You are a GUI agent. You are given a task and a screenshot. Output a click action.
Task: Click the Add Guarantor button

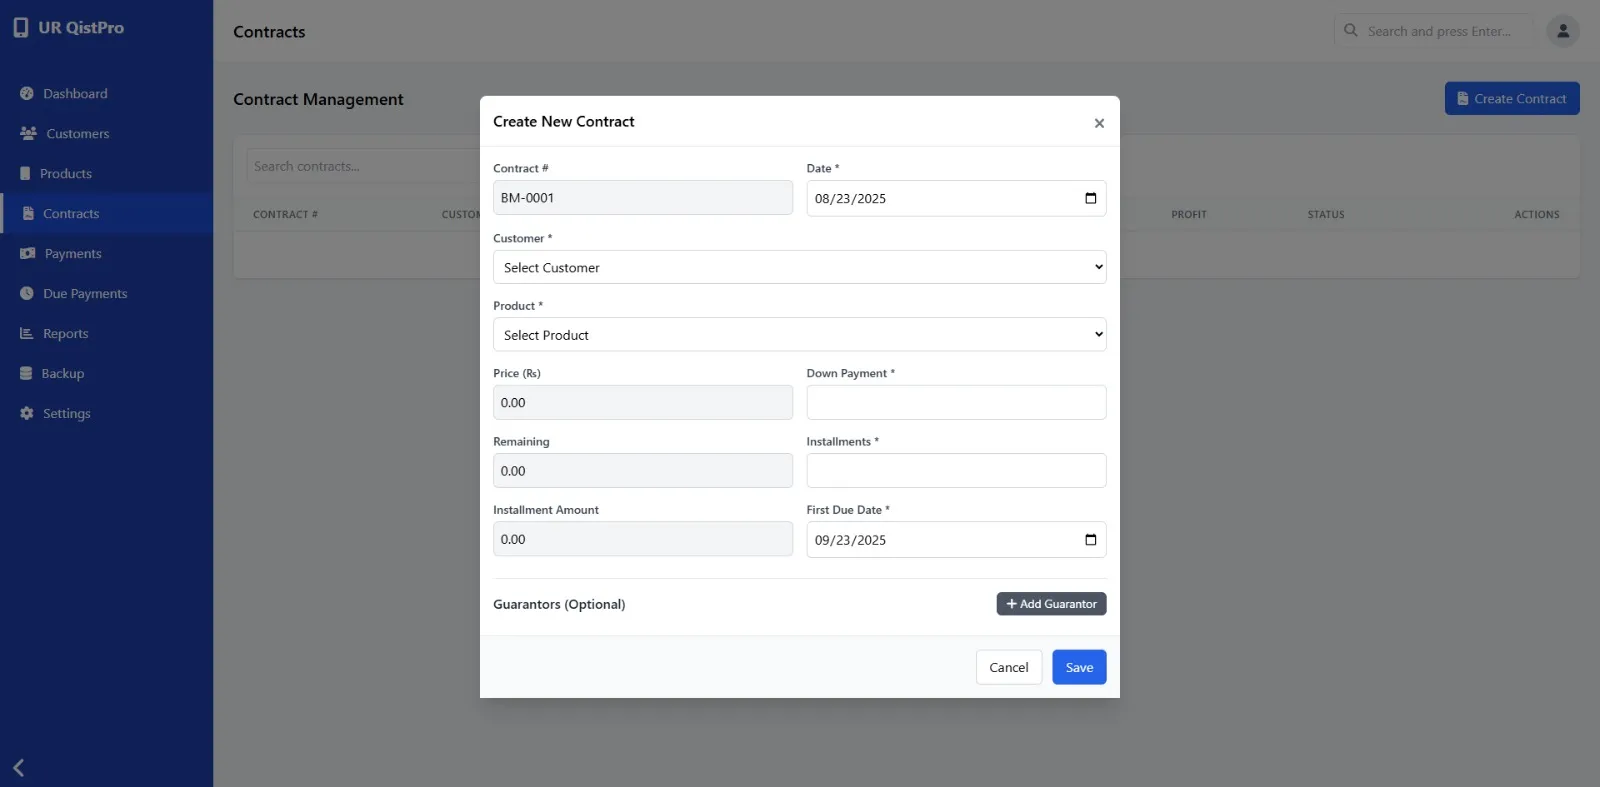1050,604
